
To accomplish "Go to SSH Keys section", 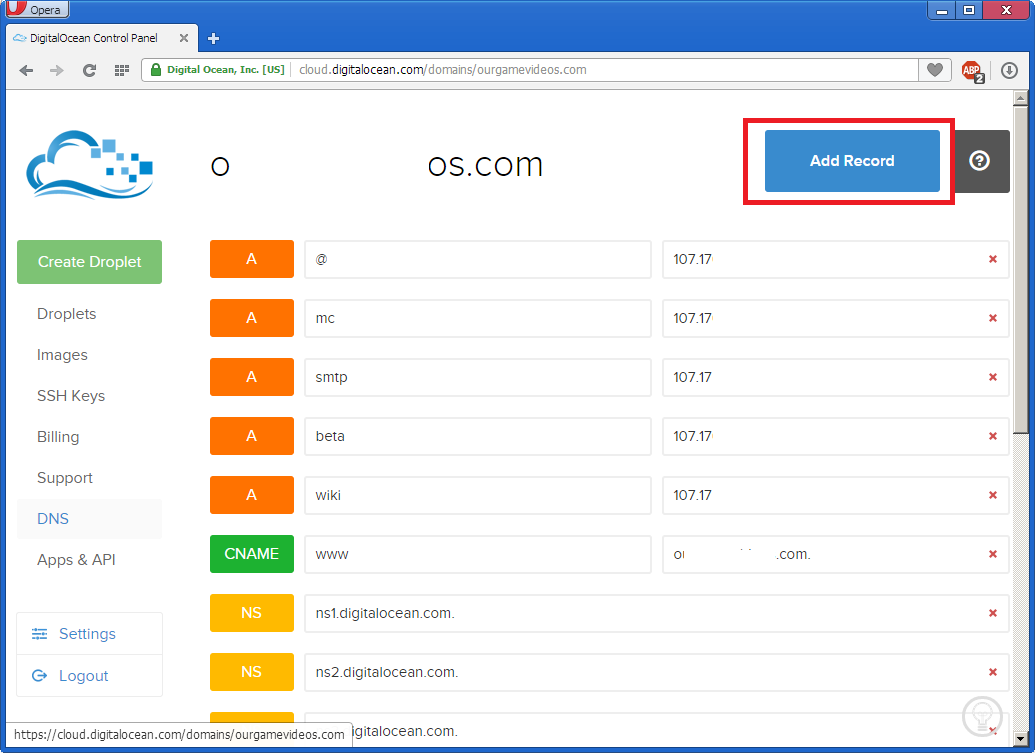I will (71, 396).
